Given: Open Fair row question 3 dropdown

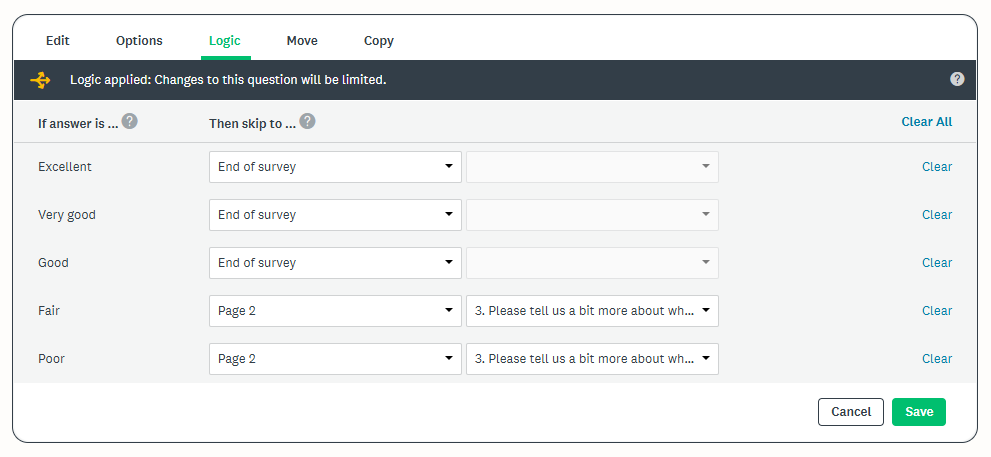Looking at the screenshot, I should (592, 311).
